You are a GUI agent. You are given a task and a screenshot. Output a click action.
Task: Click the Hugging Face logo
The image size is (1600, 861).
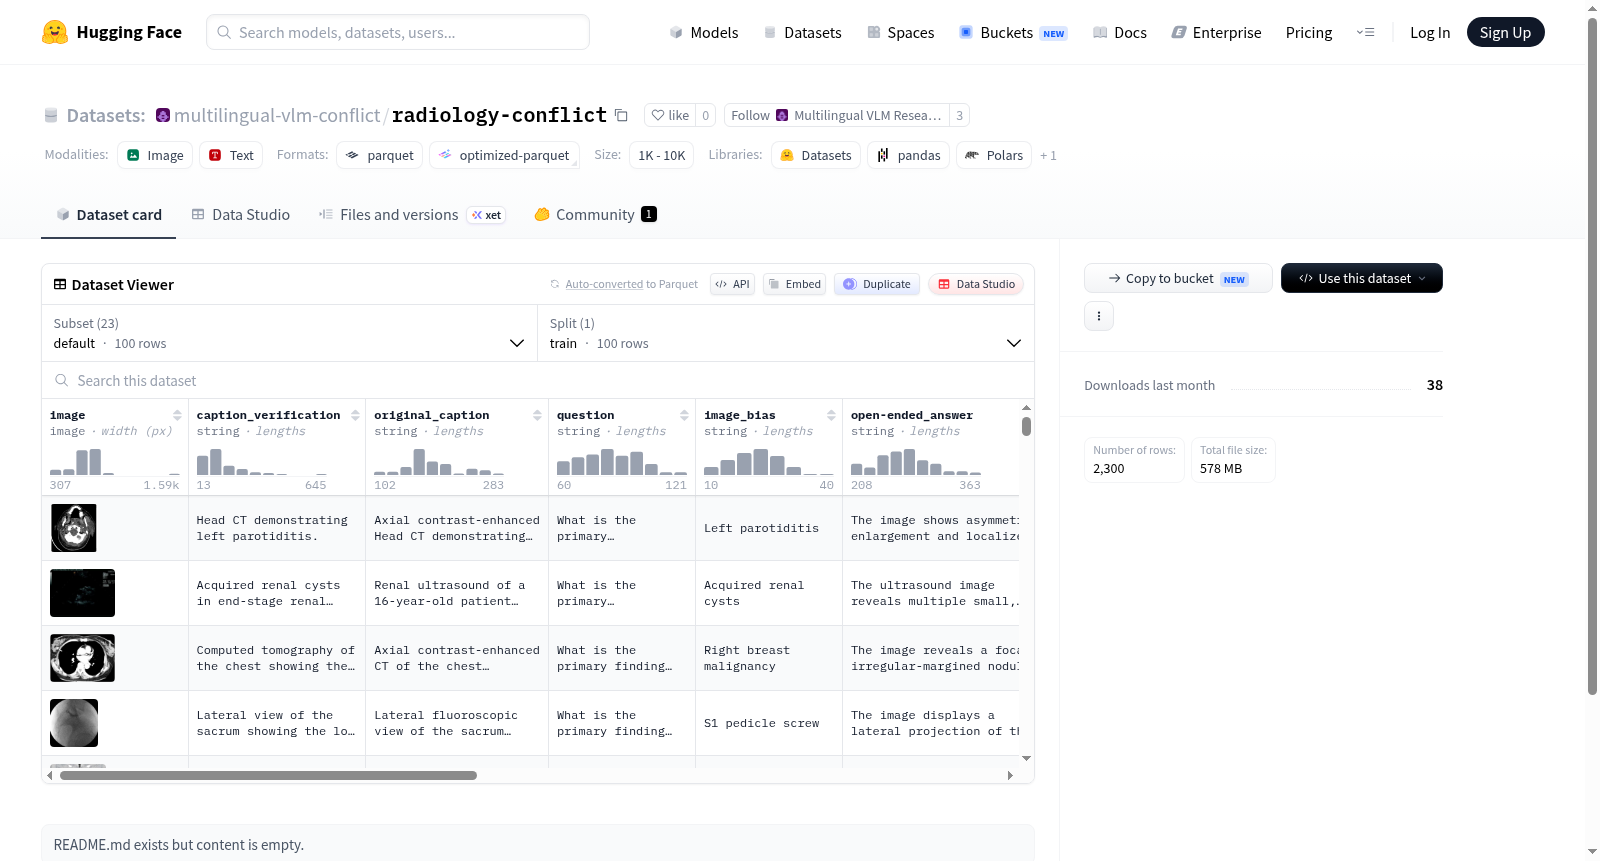click(x=111, y=32)
